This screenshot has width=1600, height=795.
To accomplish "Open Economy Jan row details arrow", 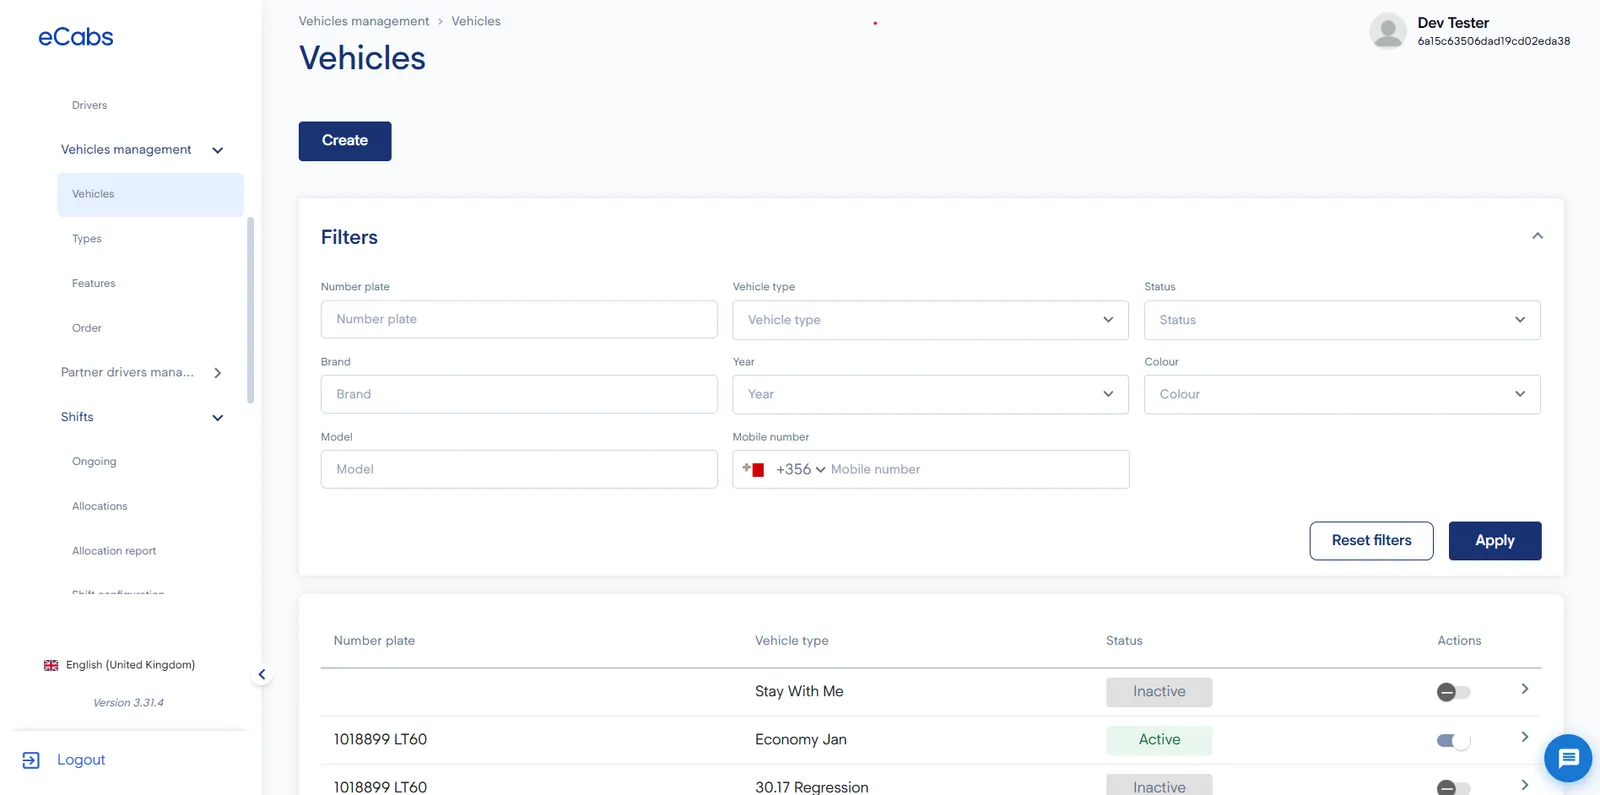I will point(1525,737).
